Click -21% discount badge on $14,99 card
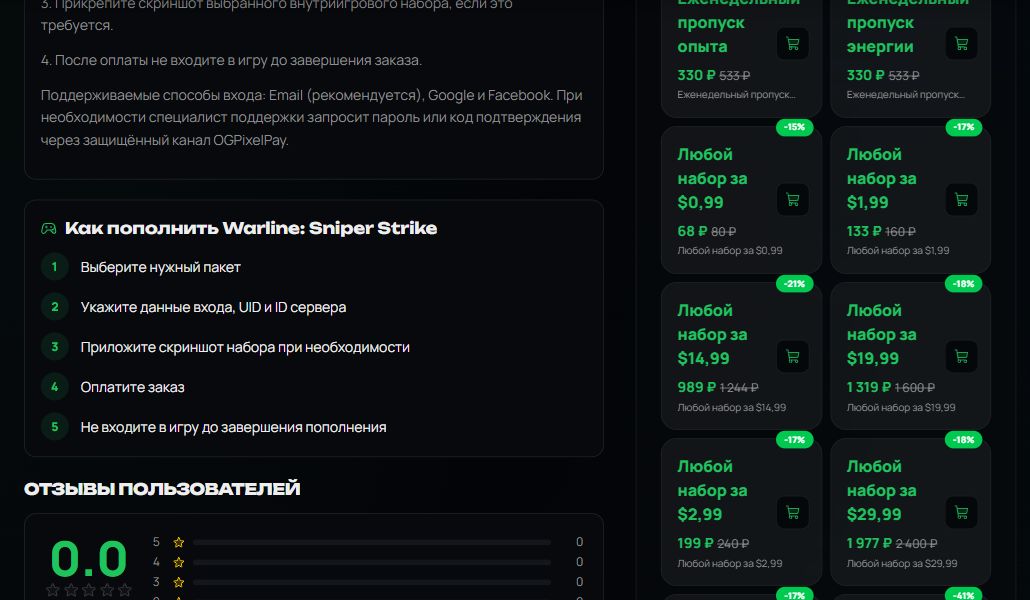 pyautogui.click(x=794, y=284)
